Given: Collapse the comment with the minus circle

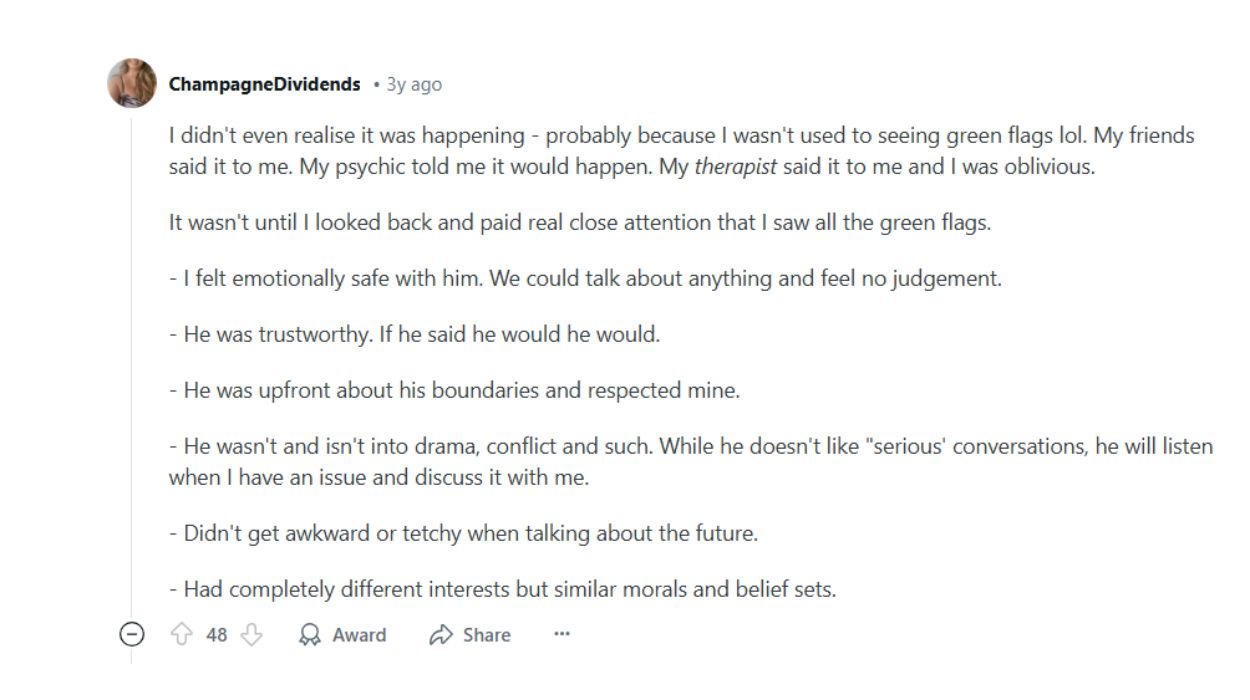Looking at the screenshot, I should coord(132,635).
